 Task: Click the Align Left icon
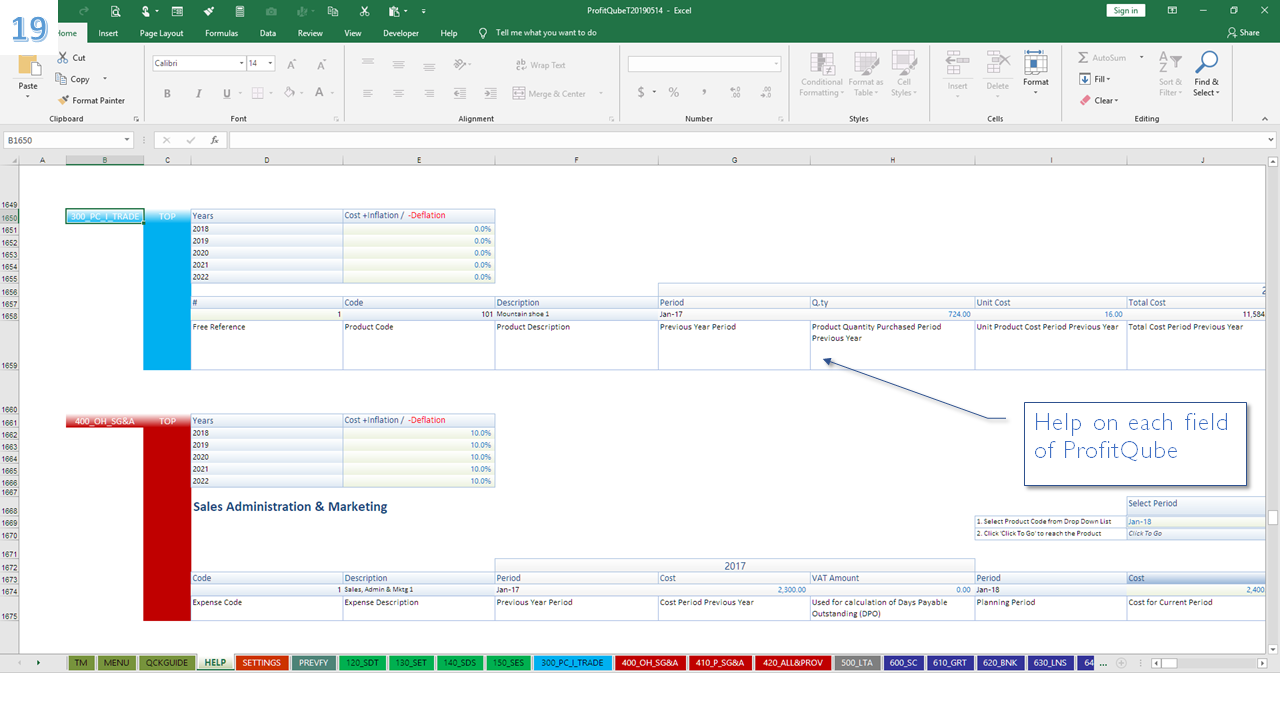pos(368,93)
